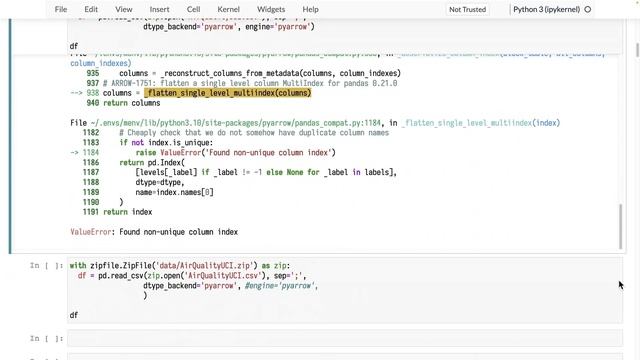Image resolution: width=640 pixels, height=360 pixels.
Task: Click the 'ValueError: Found non-unique column index' message
Action: (154, 232)
